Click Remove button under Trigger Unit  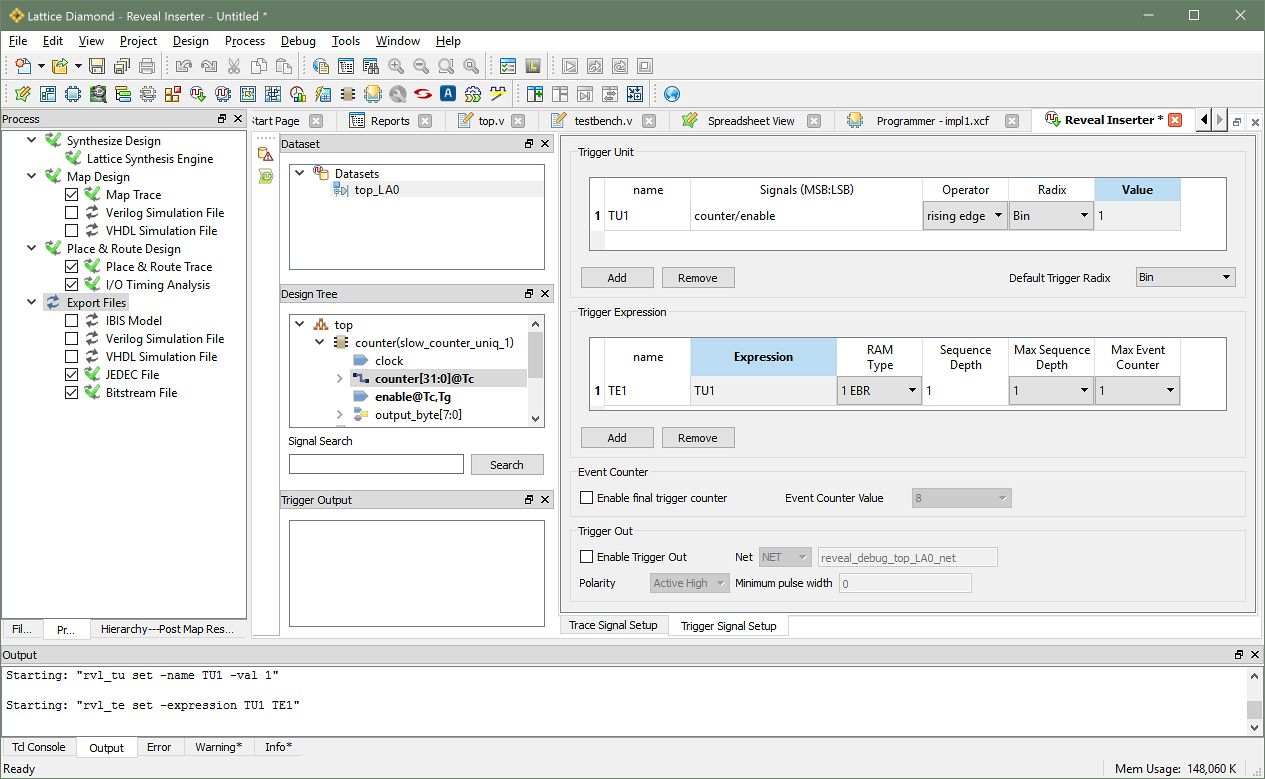pos(697,278)
